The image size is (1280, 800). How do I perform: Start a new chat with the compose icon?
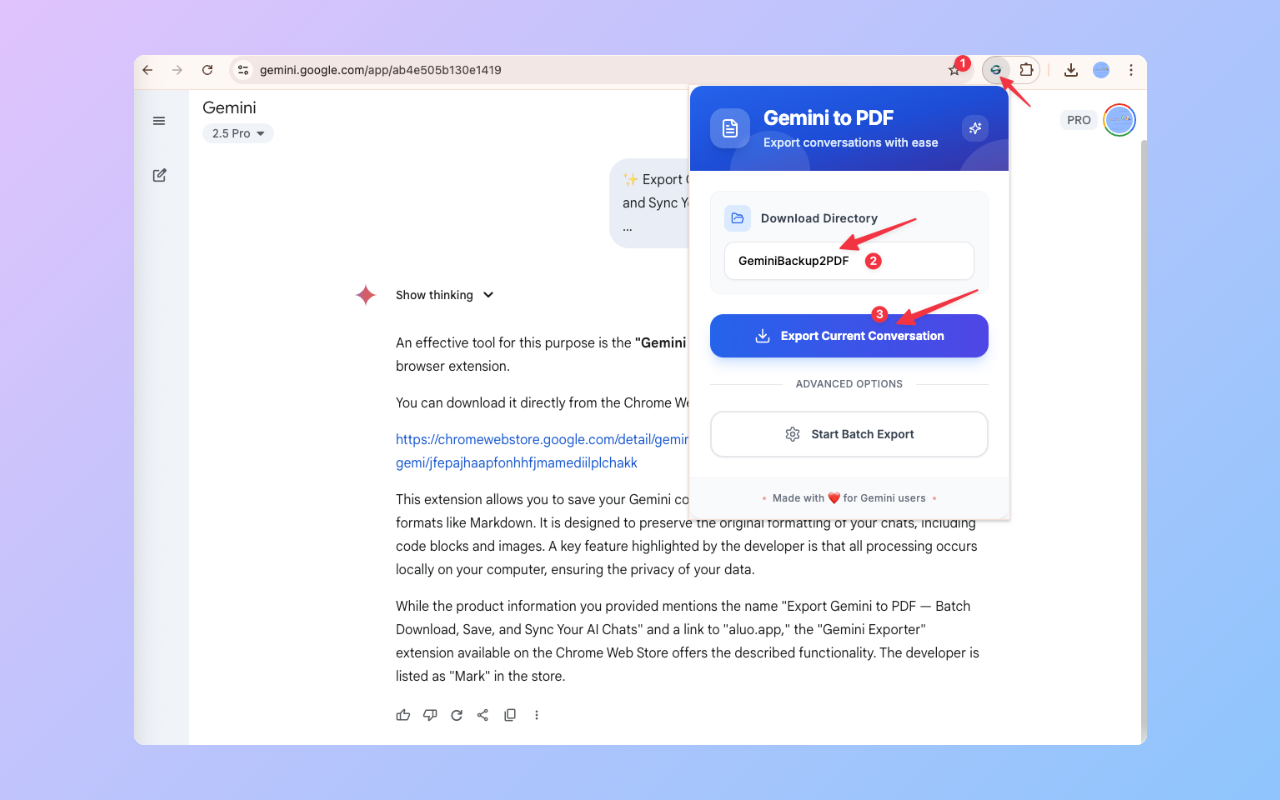159,175
